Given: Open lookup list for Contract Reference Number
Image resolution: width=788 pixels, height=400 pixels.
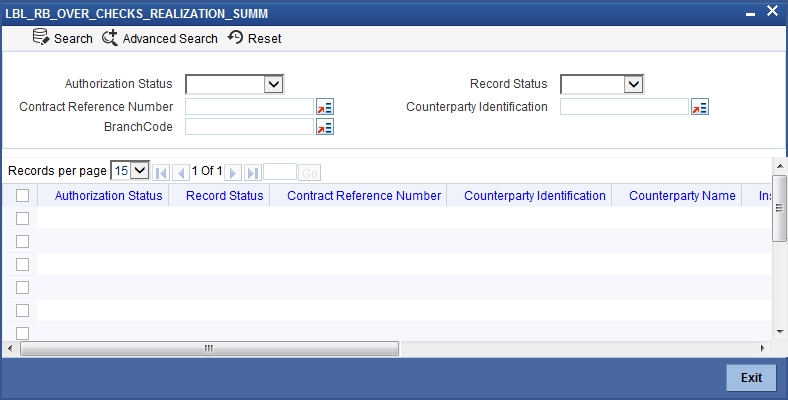Looking at the screenshot, I should coord(325,107).
